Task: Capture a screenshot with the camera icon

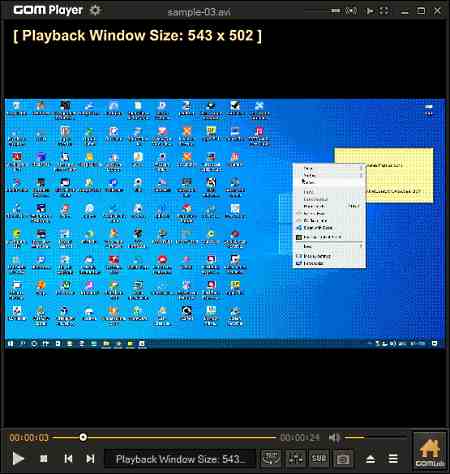Action: pos(343,459)
